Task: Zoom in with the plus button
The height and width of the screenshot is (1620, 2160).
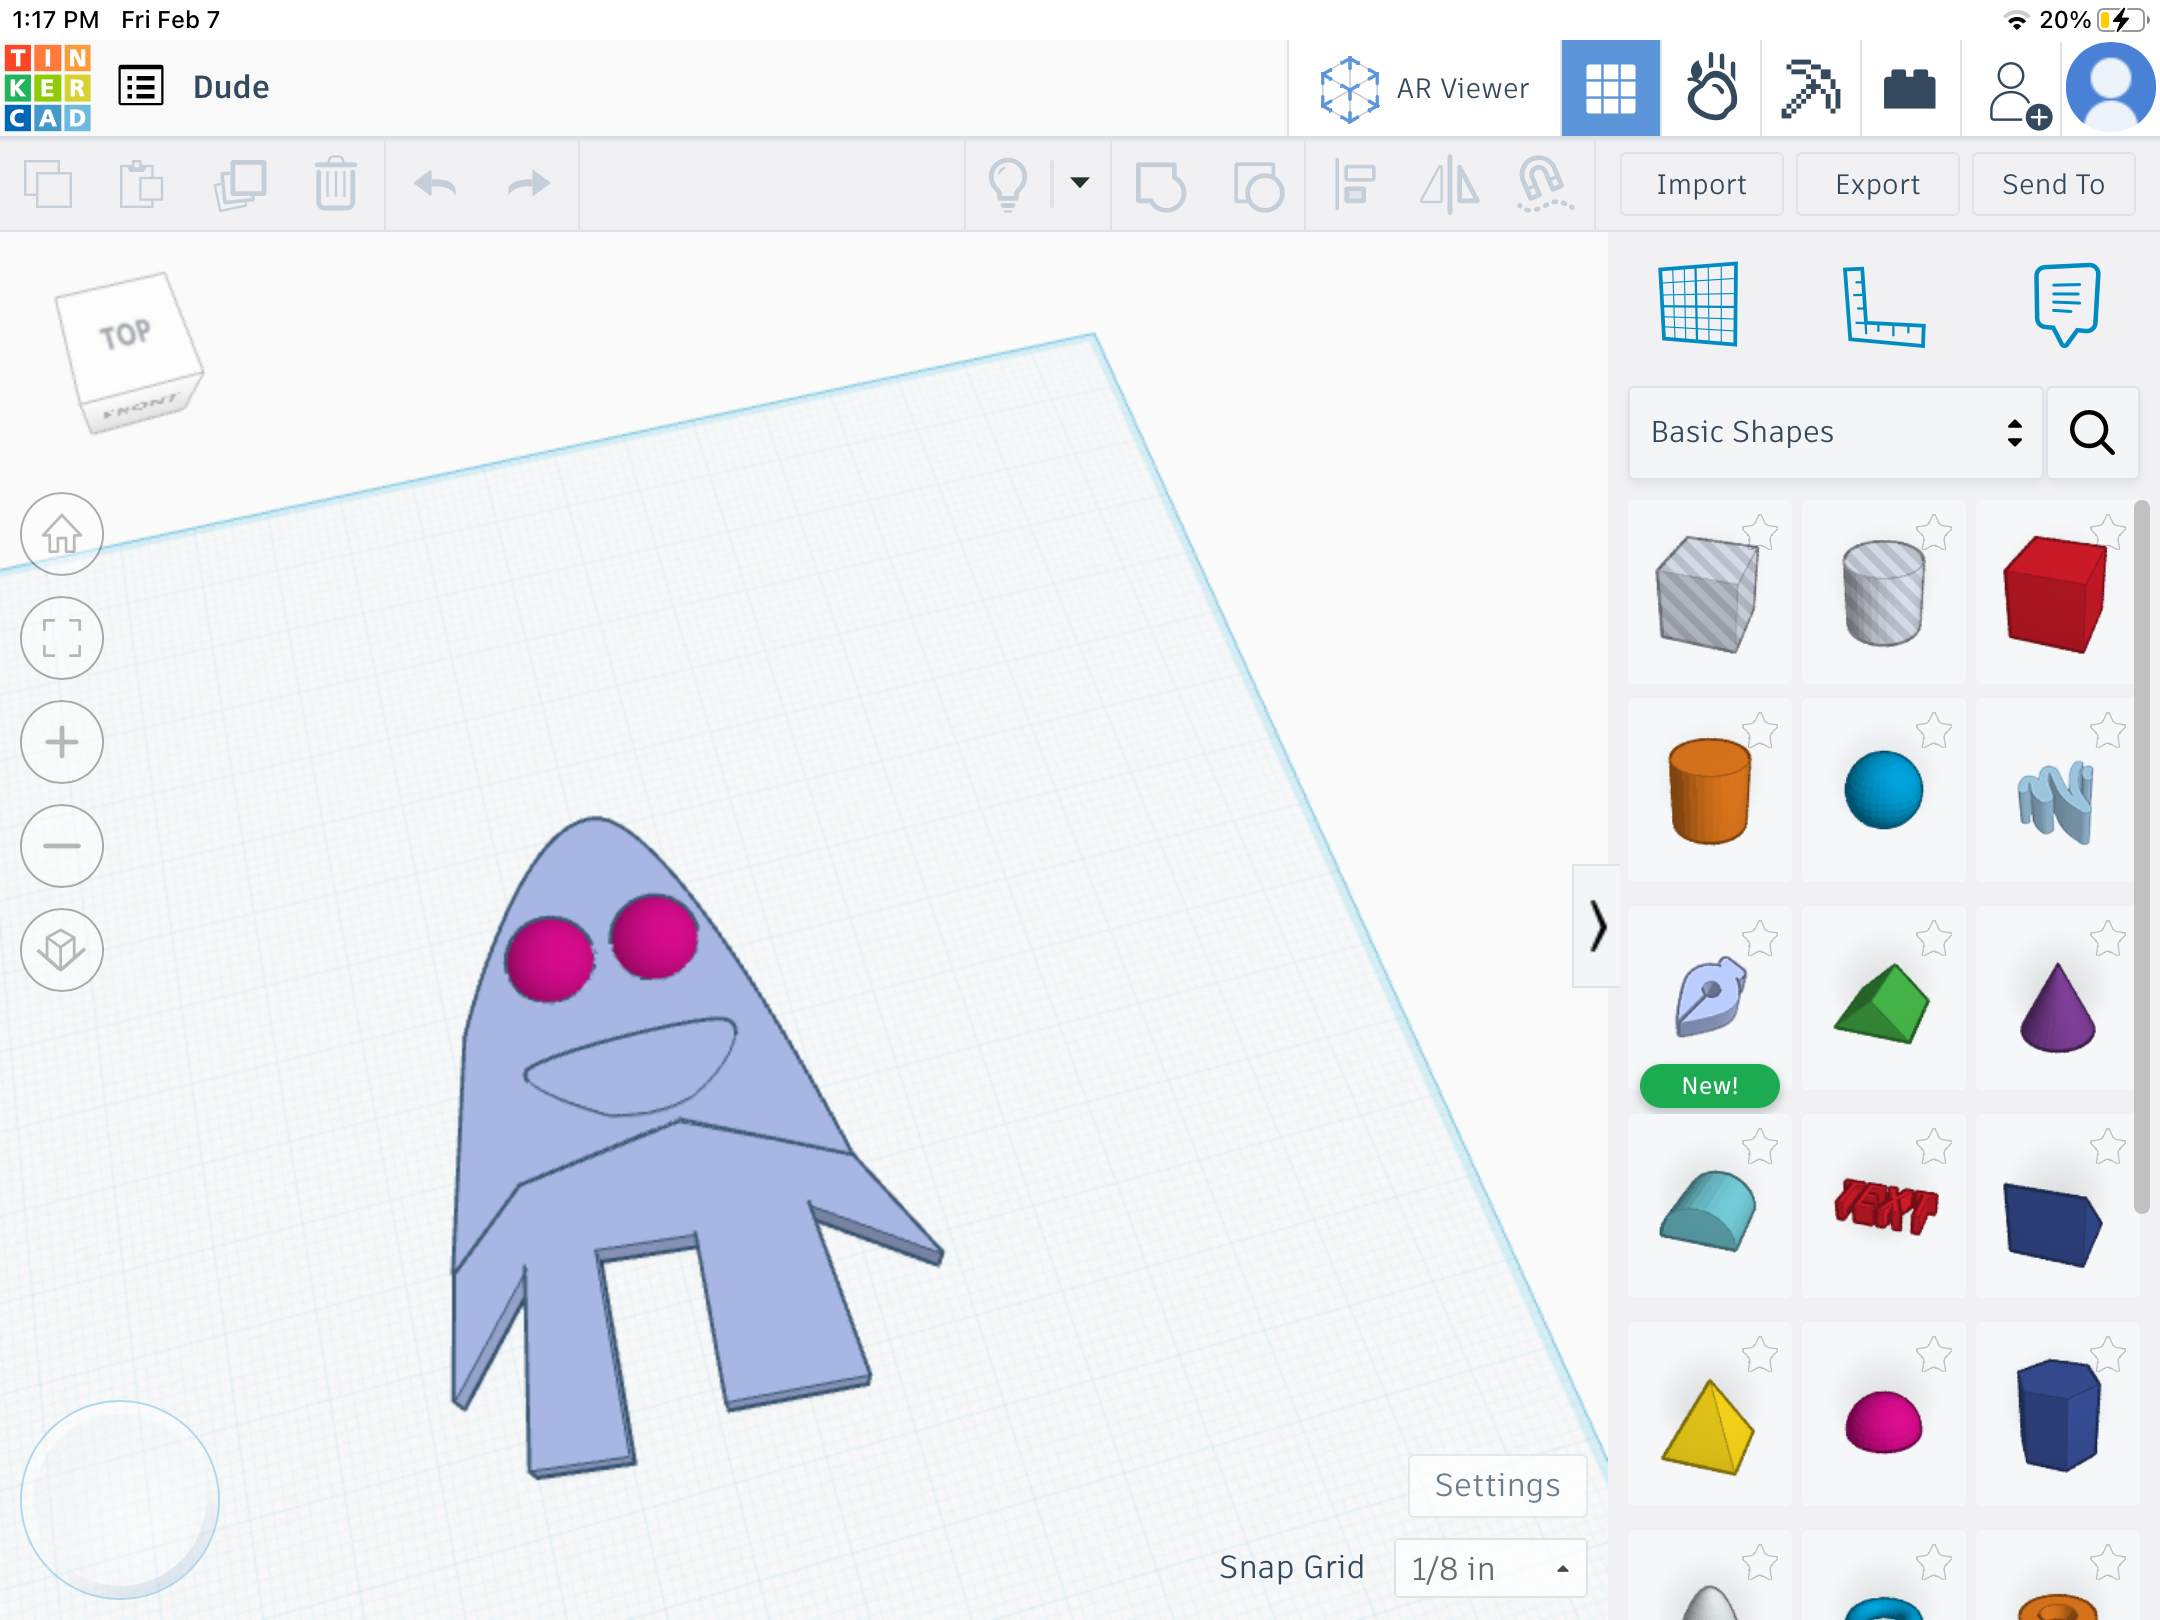Action: click(x=62, y=742)
